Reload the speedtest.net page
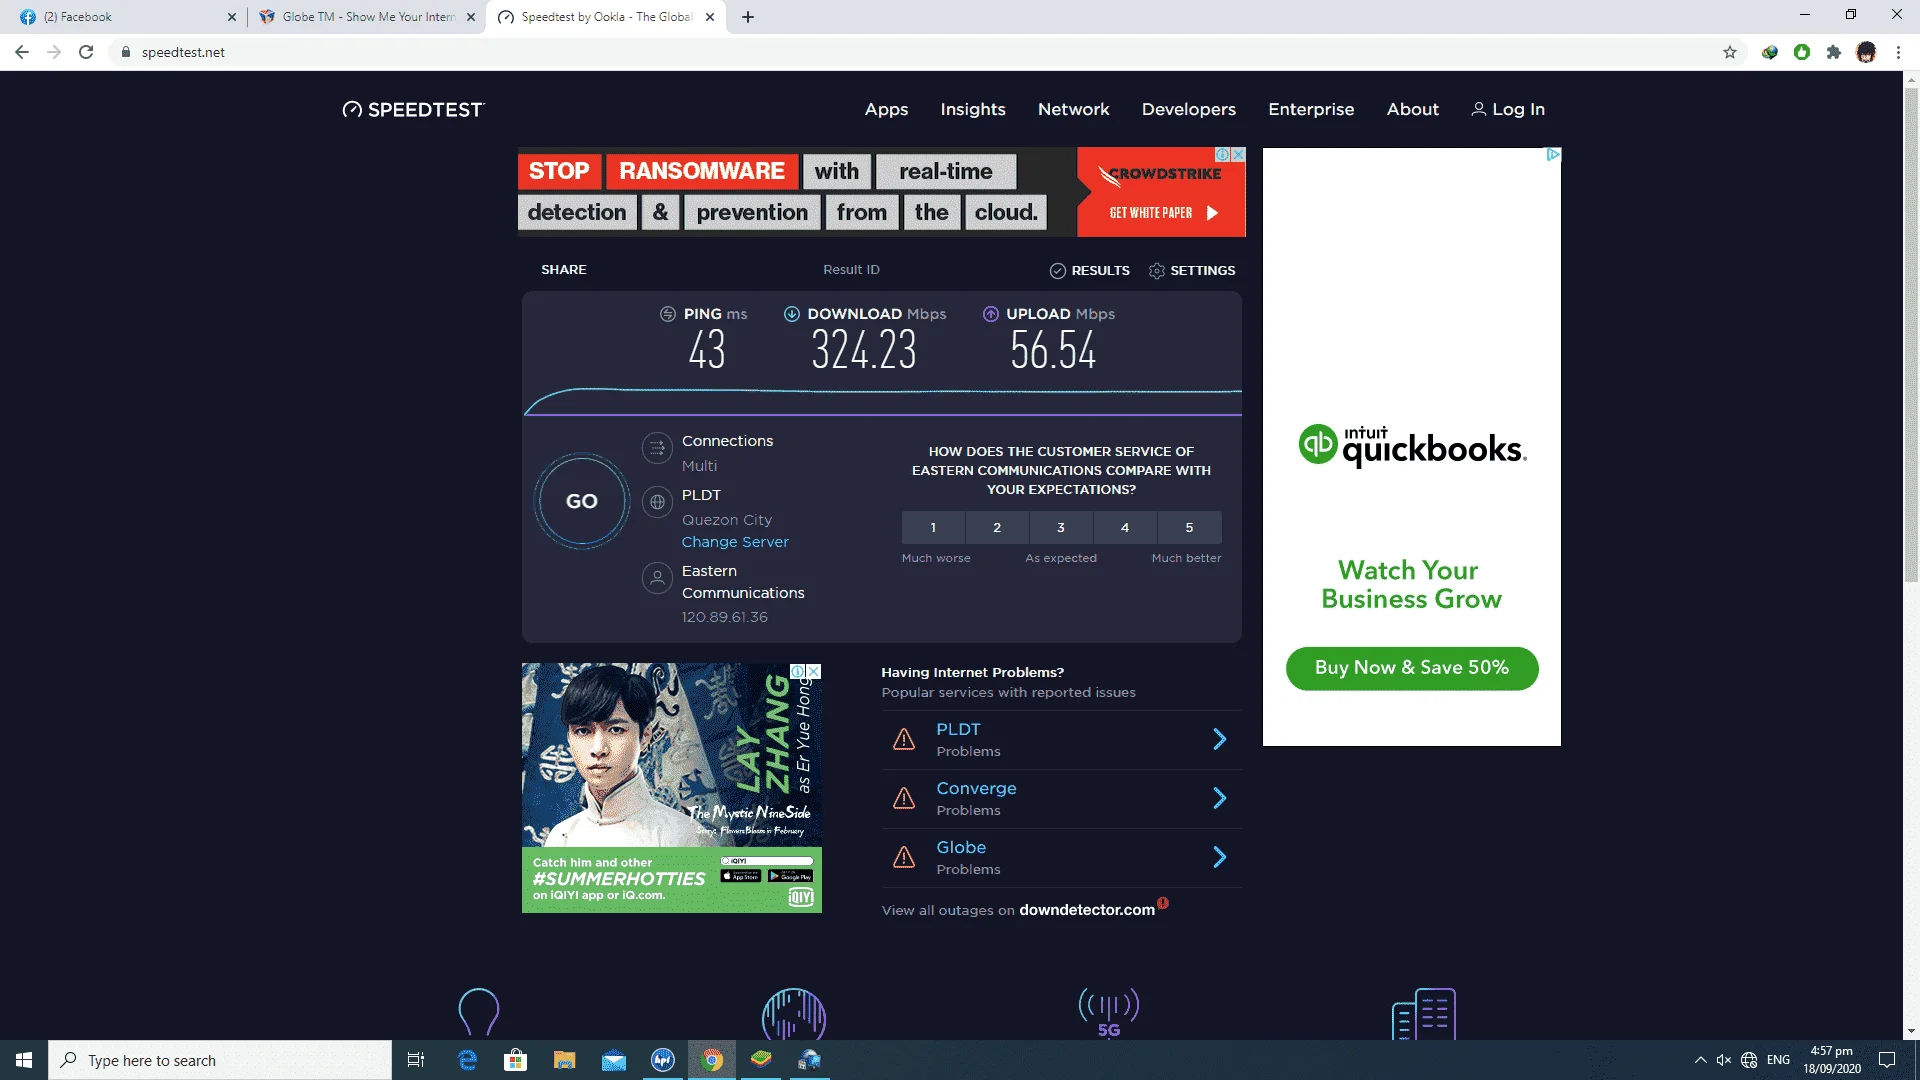Screen dimensions: 1920x1080 pyautogui.click(x=86, y=52)
